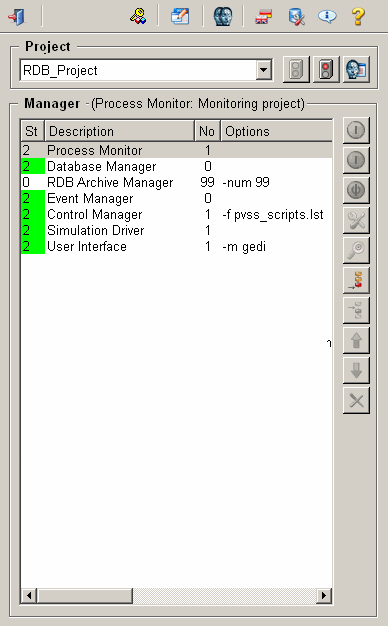Click the red traffic light stop project button
This screenshot has height=626, width=388.
pos(326,69)
